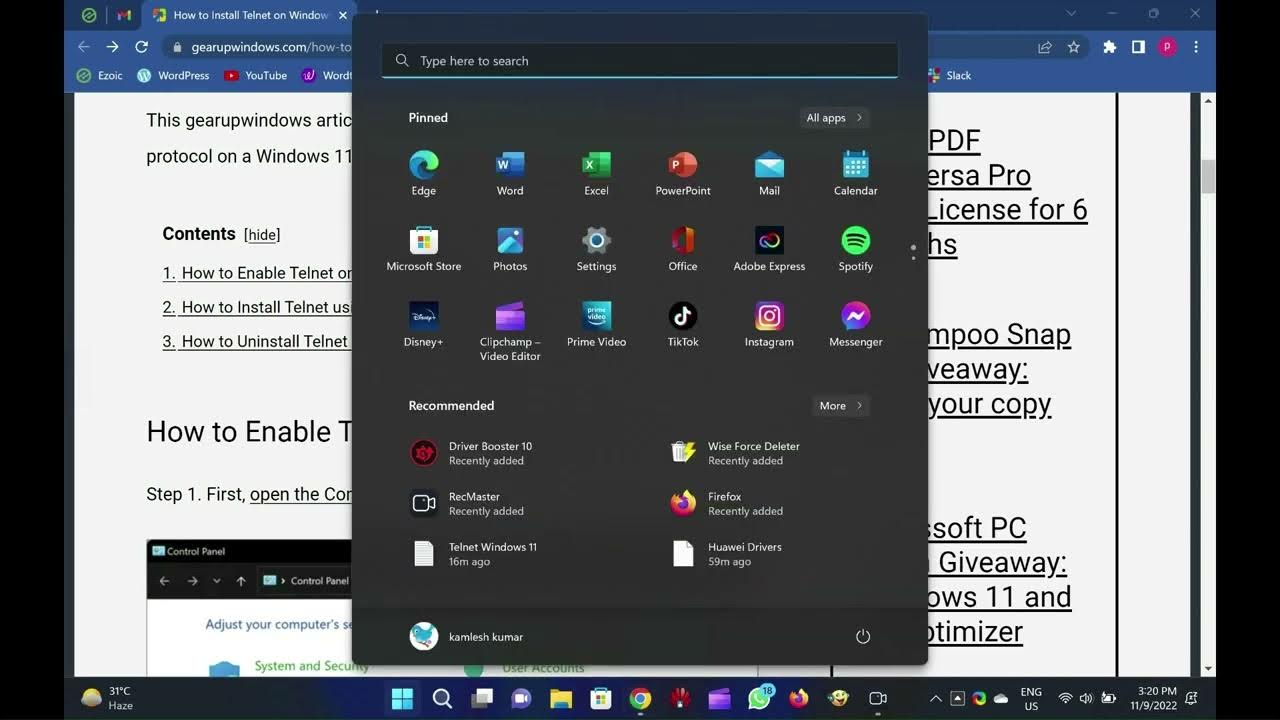Screen dimensions: 1280x720
Task: Toggle Chrome side panel
Action: (1138, 47)
